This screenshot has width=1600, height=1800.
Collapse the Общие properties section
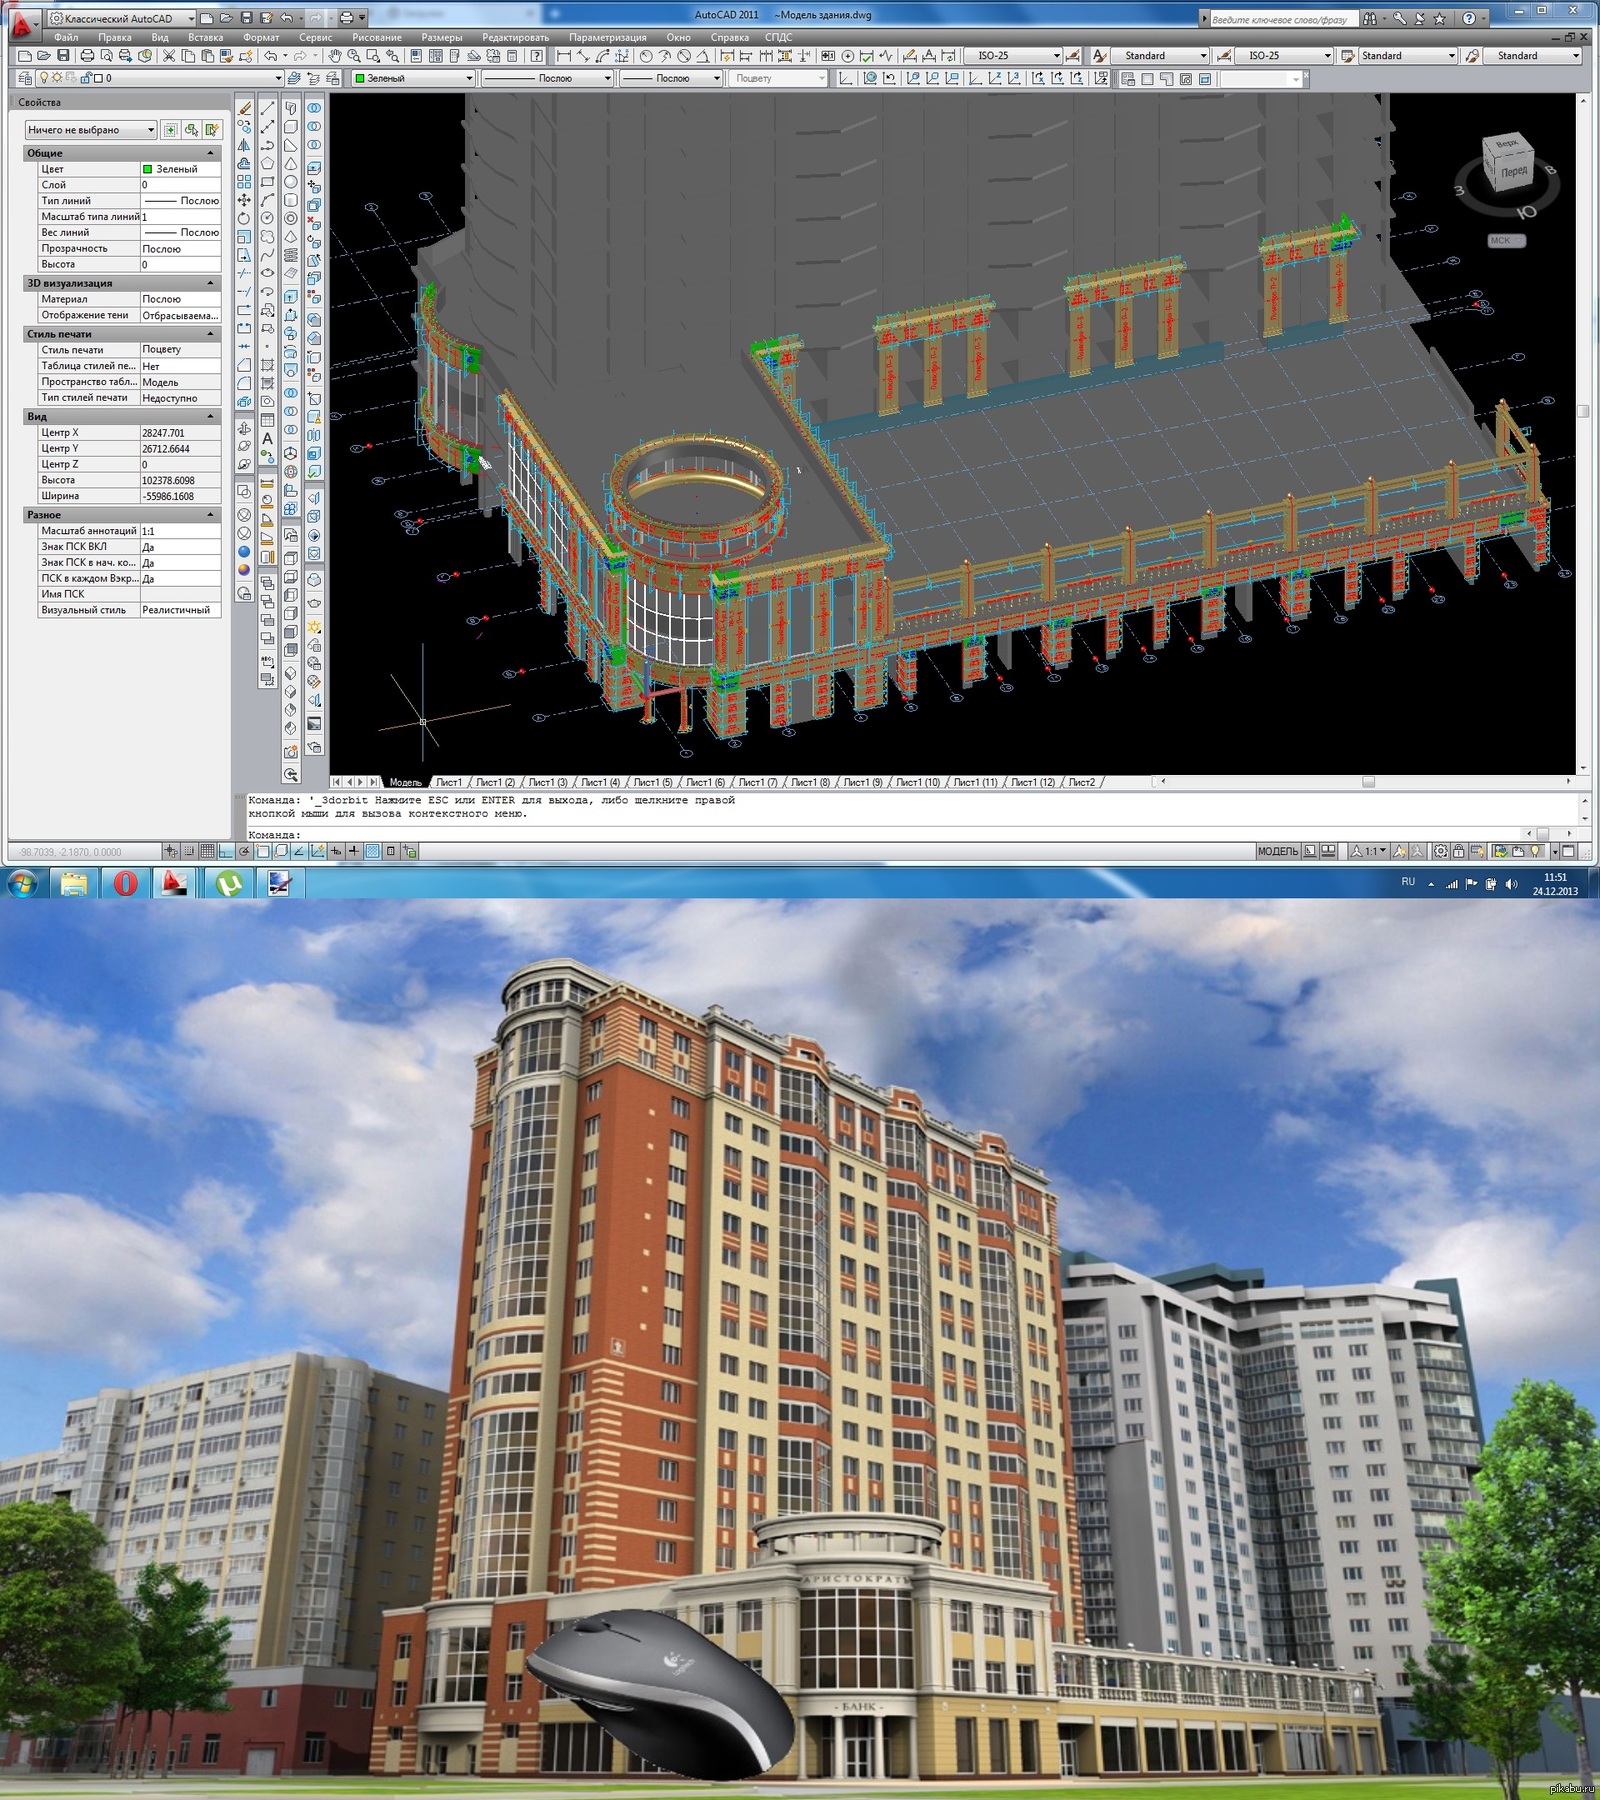tap(210, 153)
